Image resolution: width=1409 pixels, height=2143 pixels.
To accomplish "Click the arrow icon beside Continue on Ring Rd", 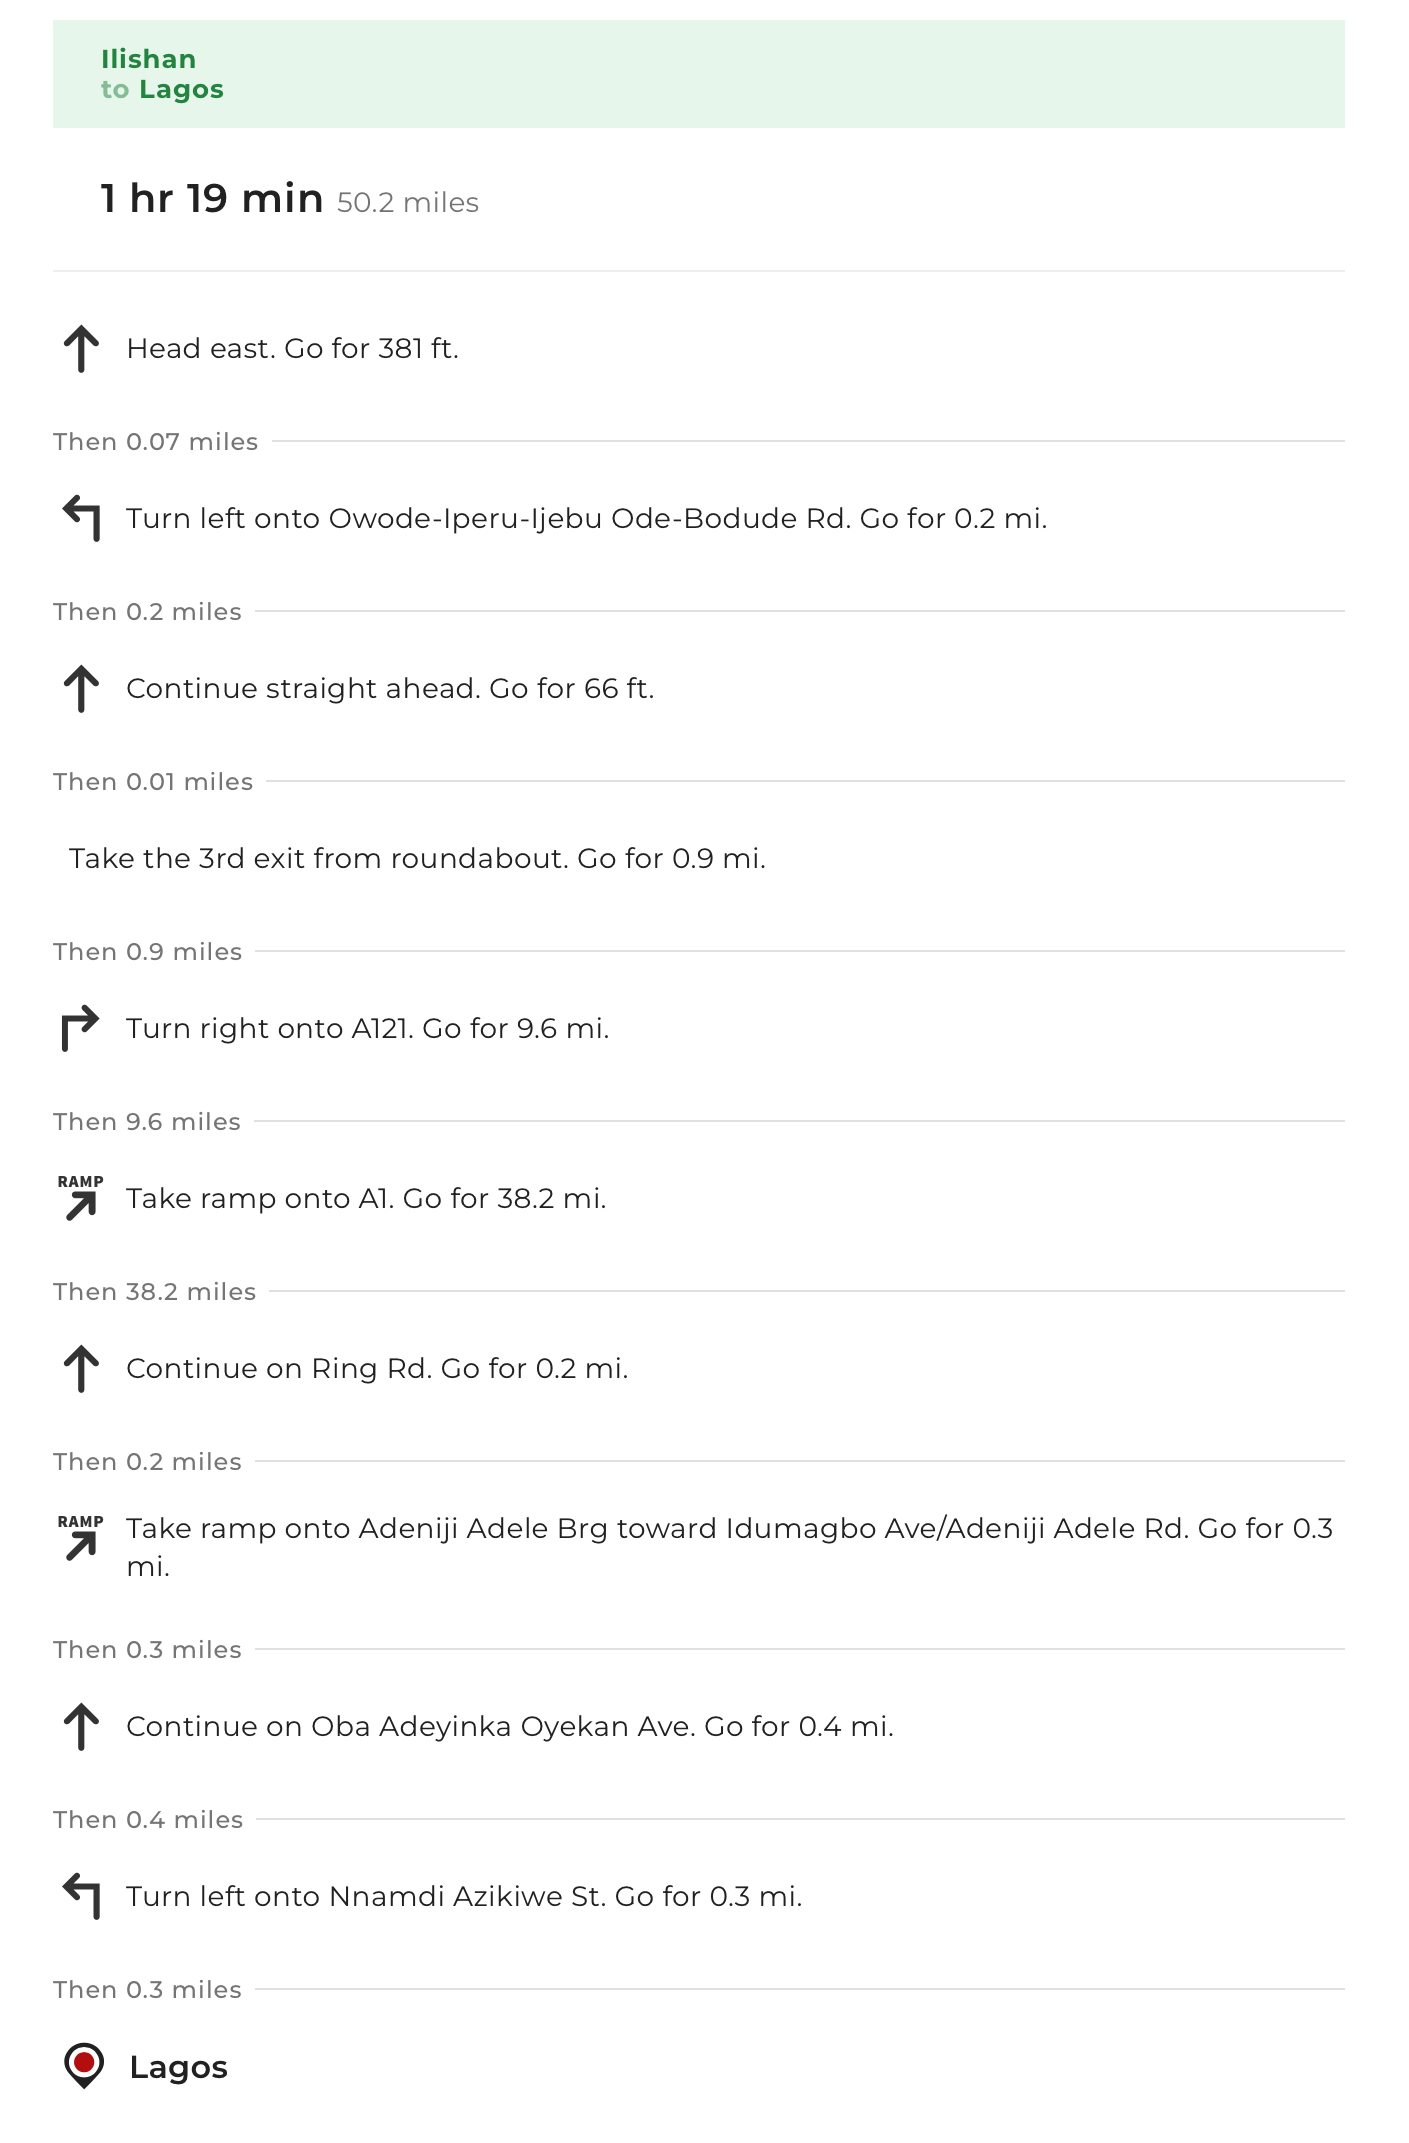I will [81, 1369].
